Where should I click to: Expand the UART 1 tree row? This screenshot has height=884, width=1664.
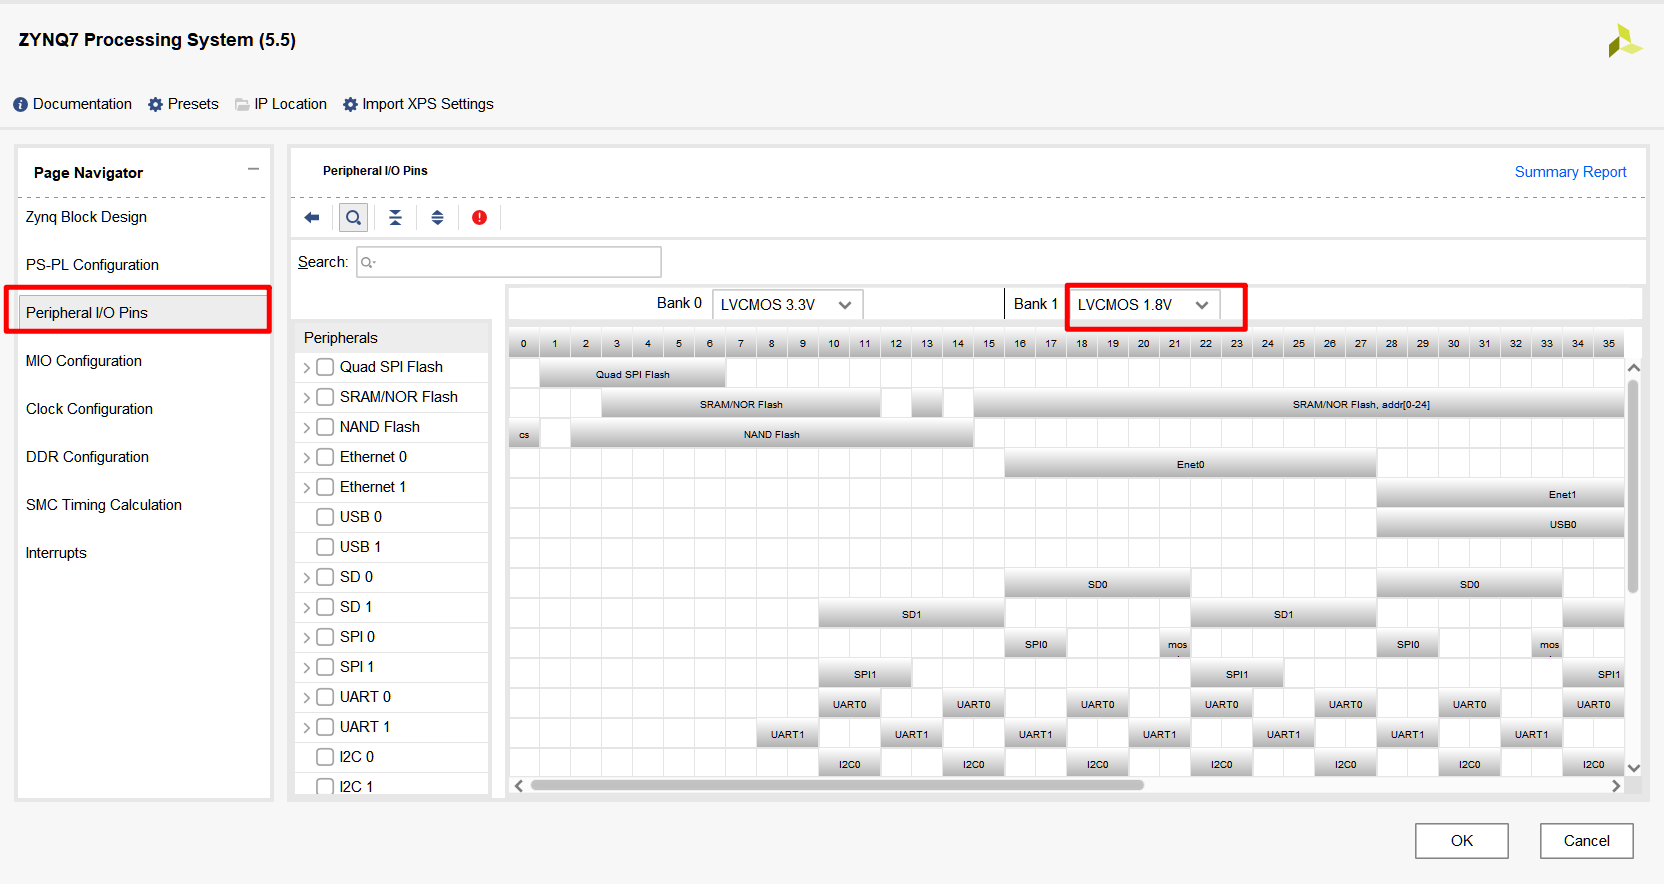tap(306, 728)
